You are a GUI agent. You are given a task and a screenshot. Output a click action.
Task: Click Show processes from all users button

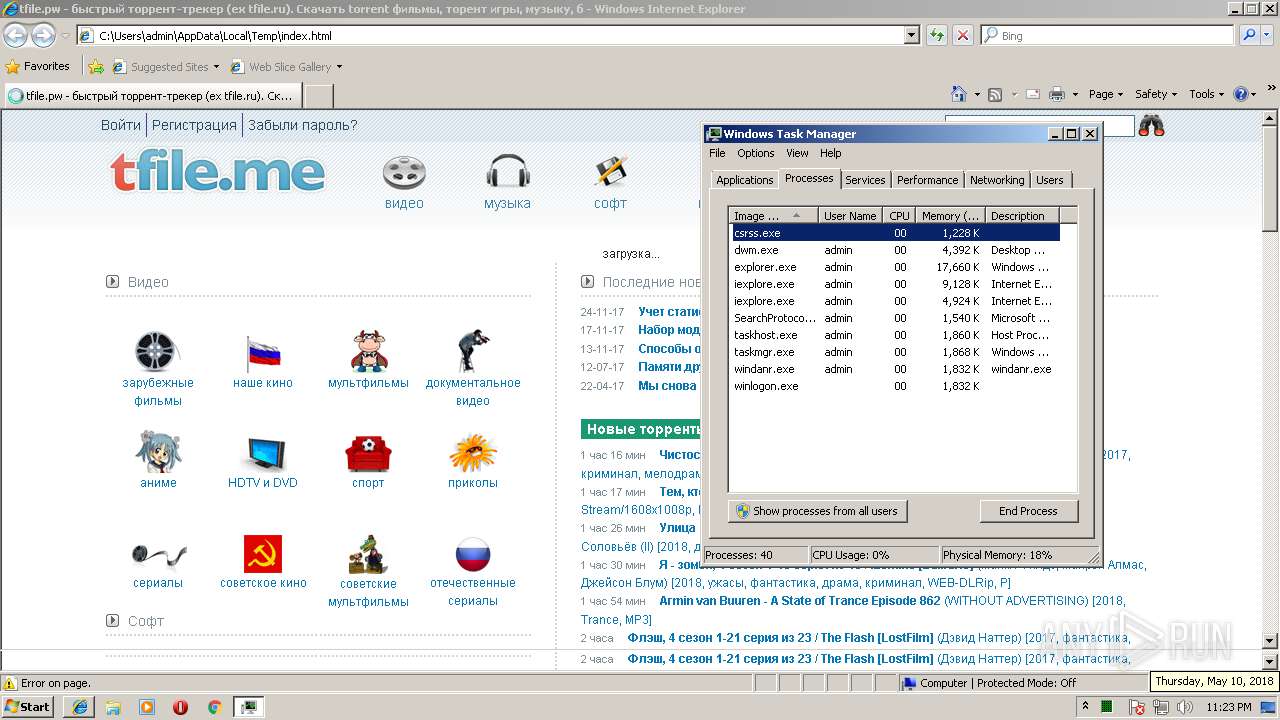point(818,511)
